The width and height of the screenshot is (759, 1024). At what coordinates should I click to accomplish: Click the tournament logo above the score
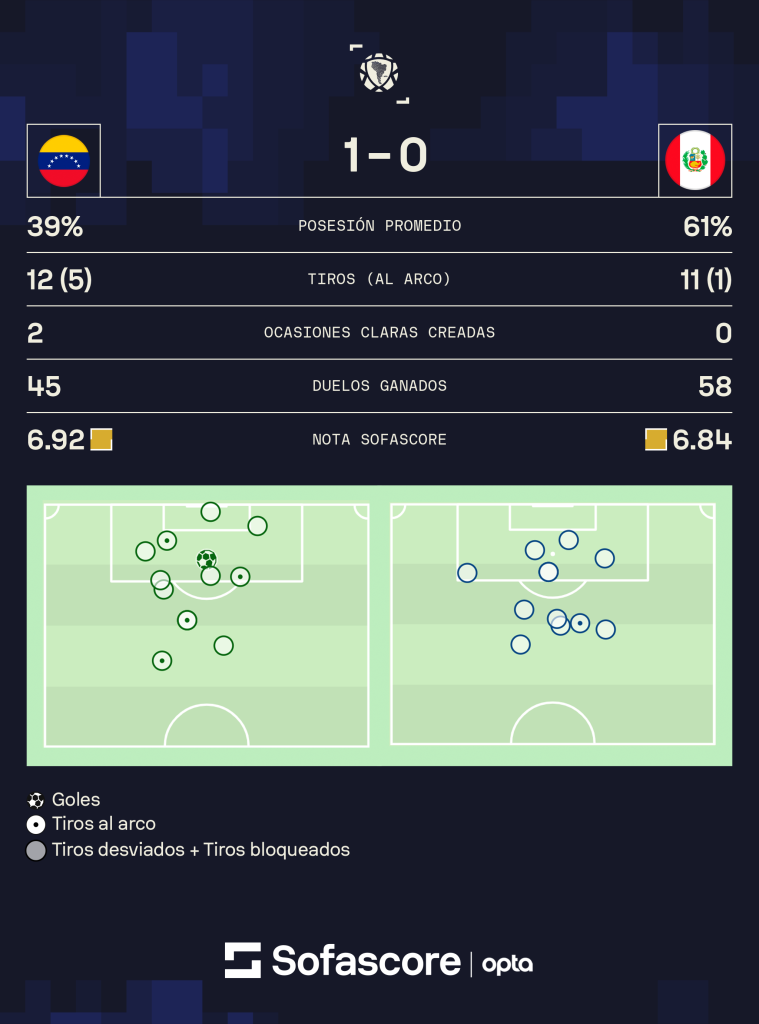pyautogui.click(x=380, y=73)
